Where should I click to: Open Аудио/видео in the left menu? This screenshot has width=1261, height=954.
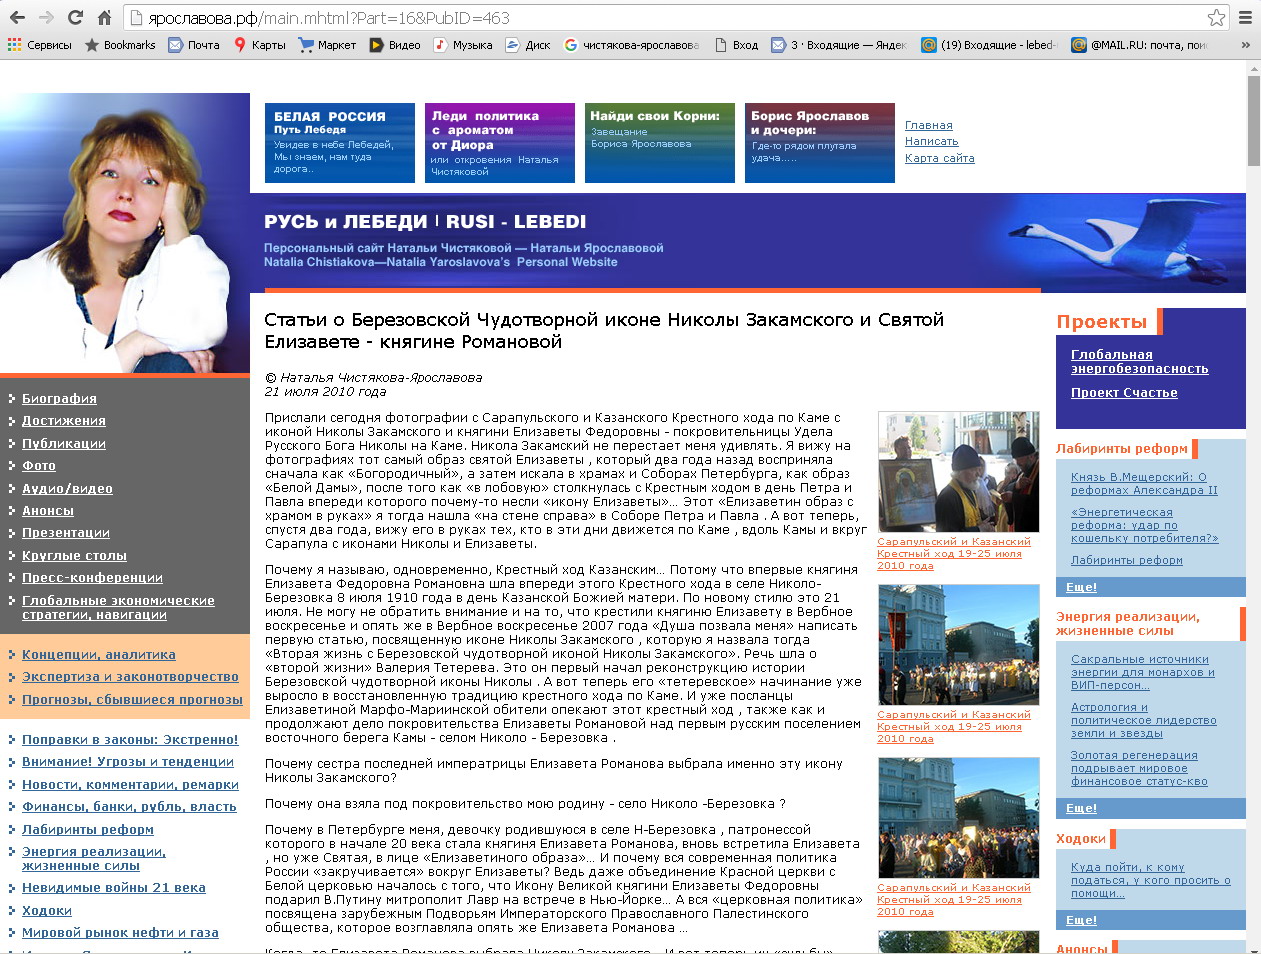click(x=67, y=489)
